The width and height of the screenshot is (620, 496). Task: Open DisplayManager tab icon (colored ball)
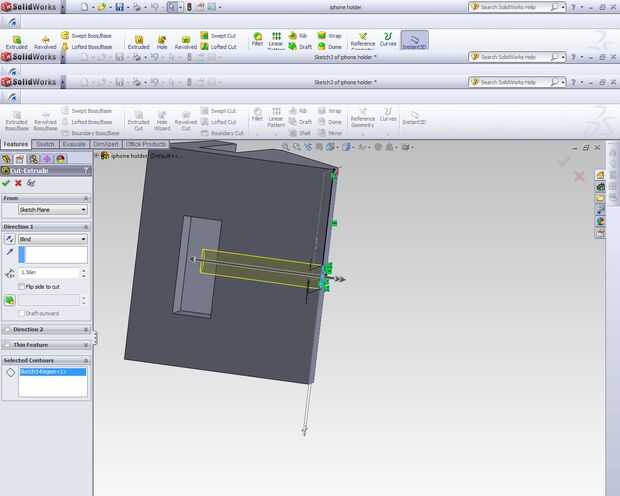[x=60, y=159]
